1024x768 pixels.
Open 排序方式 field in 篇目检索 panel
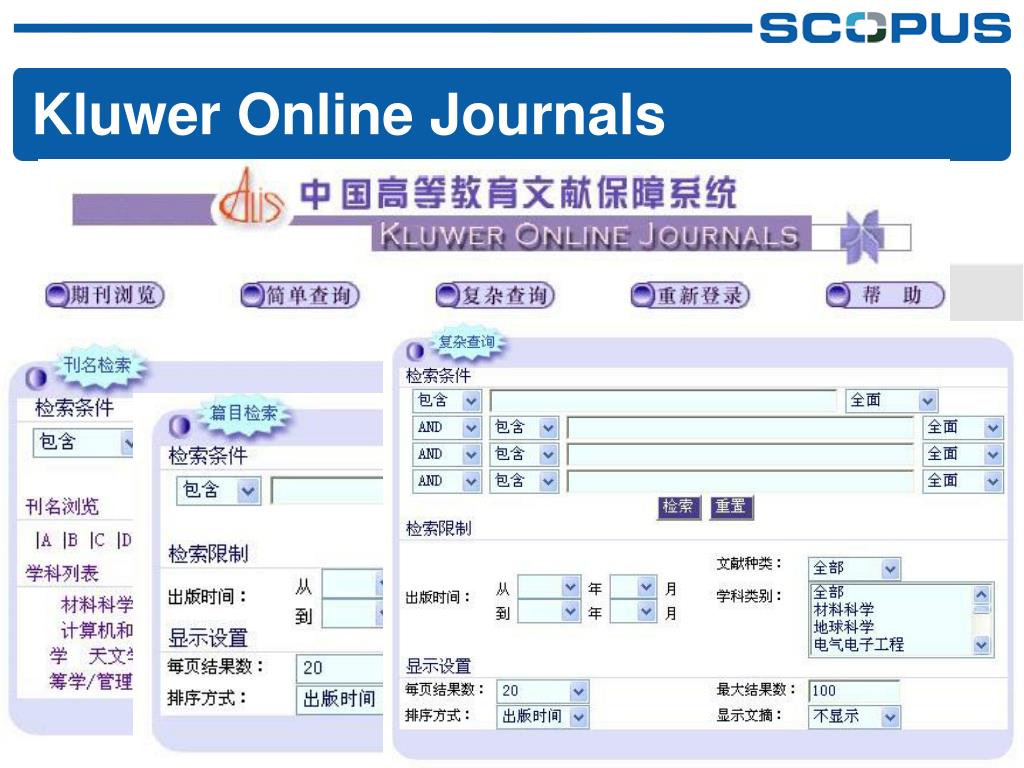click(x=340, y=699)
